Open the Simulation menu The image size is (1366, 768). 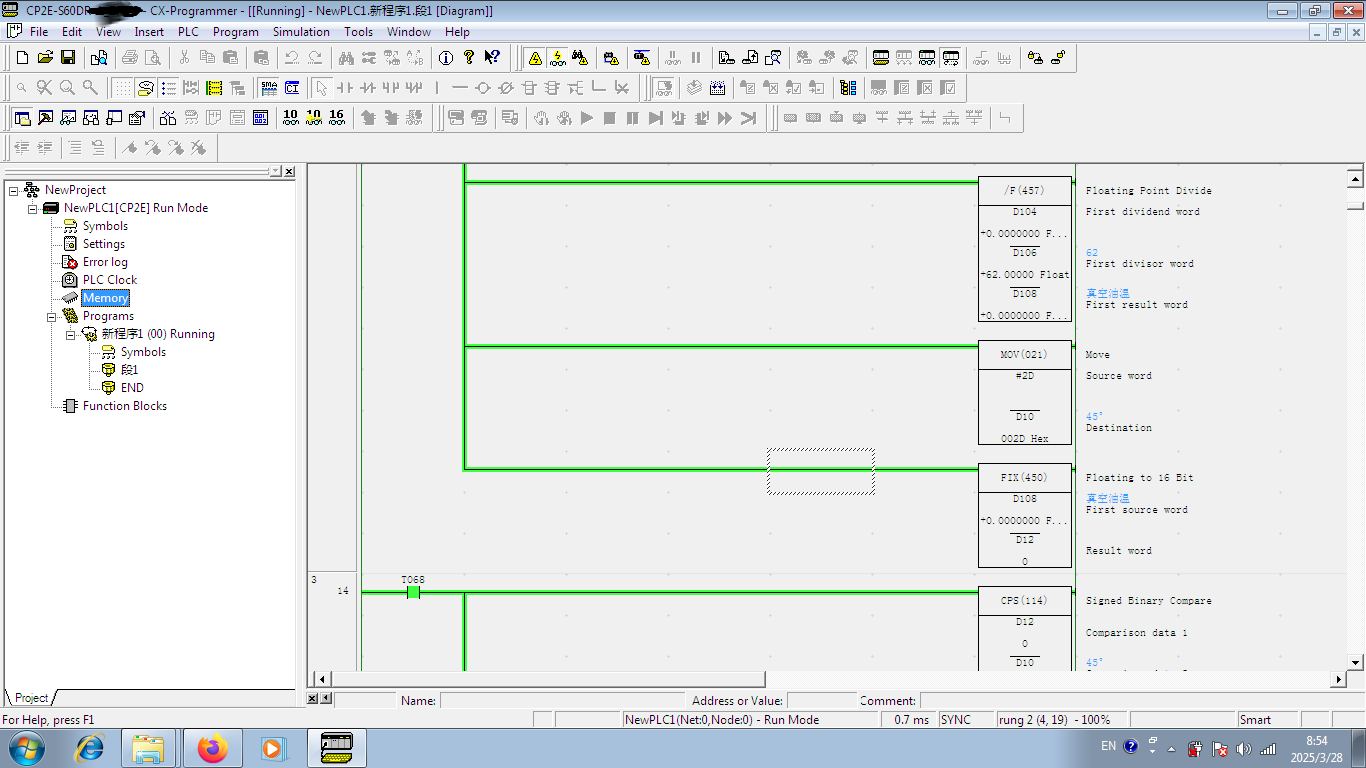pos(301,32)
